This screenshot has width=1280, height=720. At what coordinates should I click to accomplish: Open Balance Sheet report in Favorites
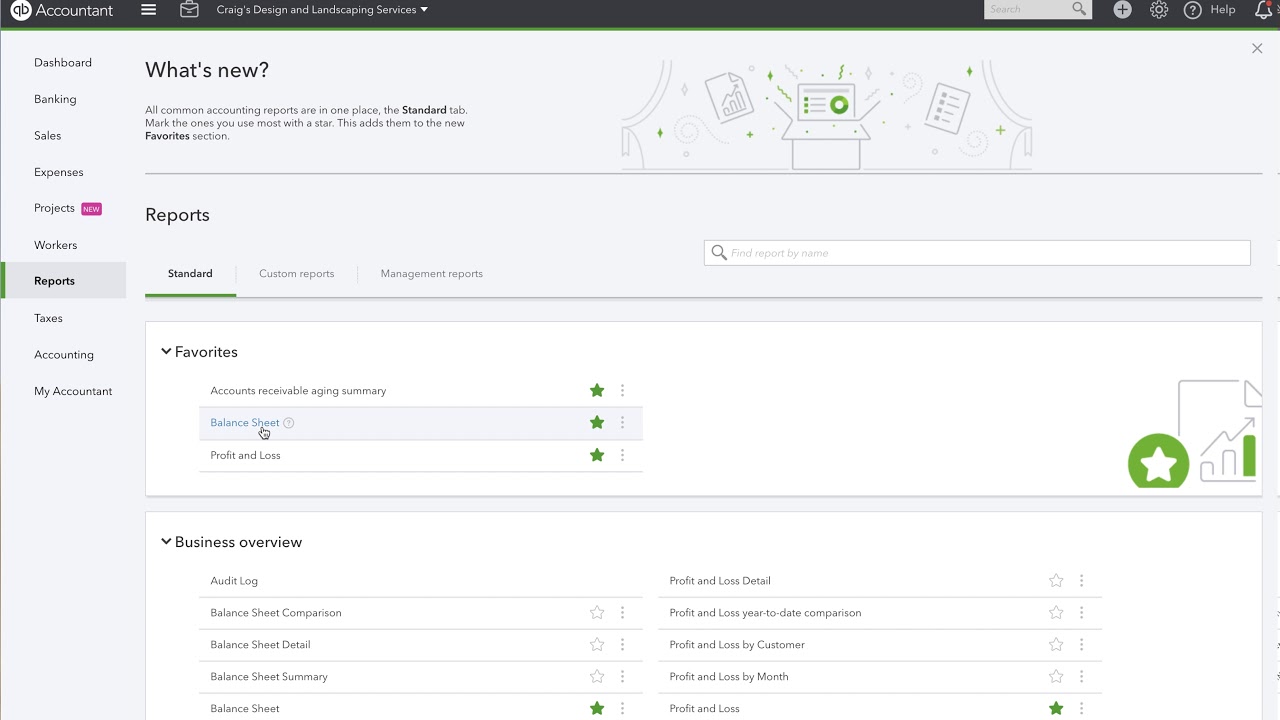tap(245, 423)
